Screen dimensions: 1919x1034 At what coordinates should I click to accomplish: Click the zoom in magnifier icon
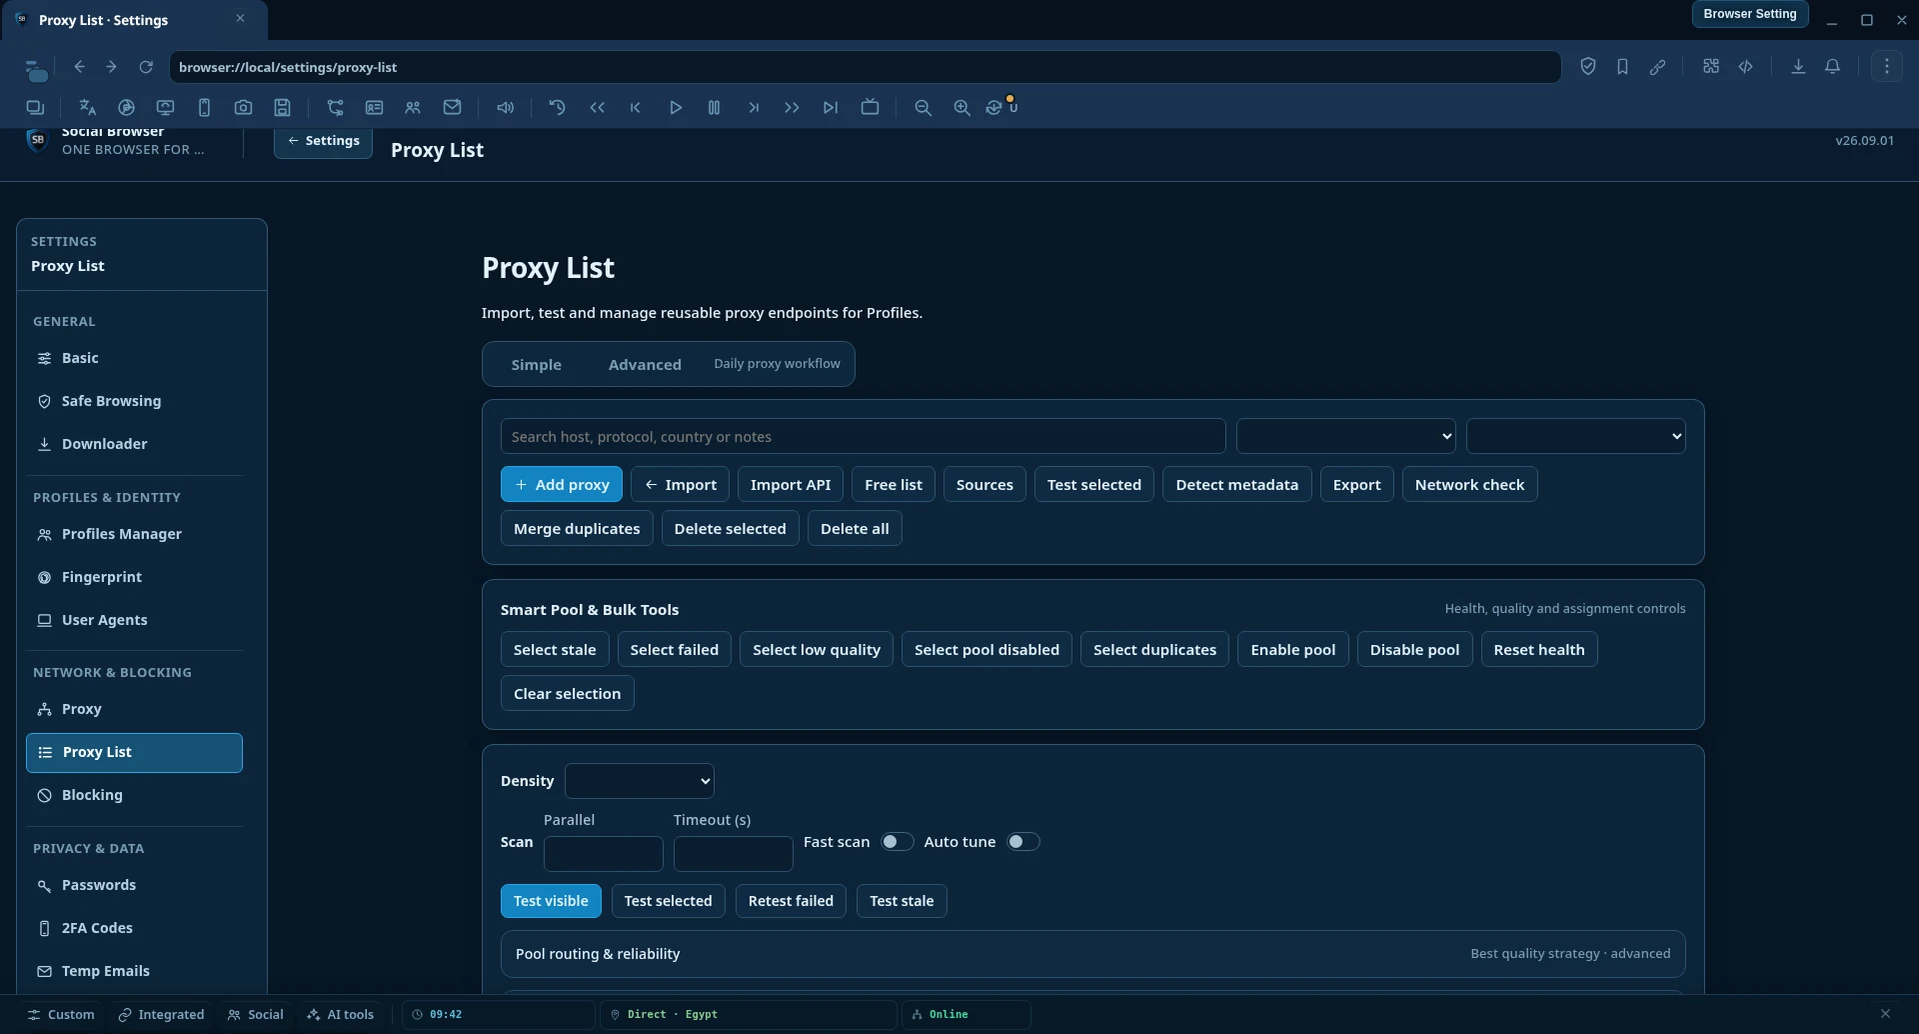(x=962, y=107)
